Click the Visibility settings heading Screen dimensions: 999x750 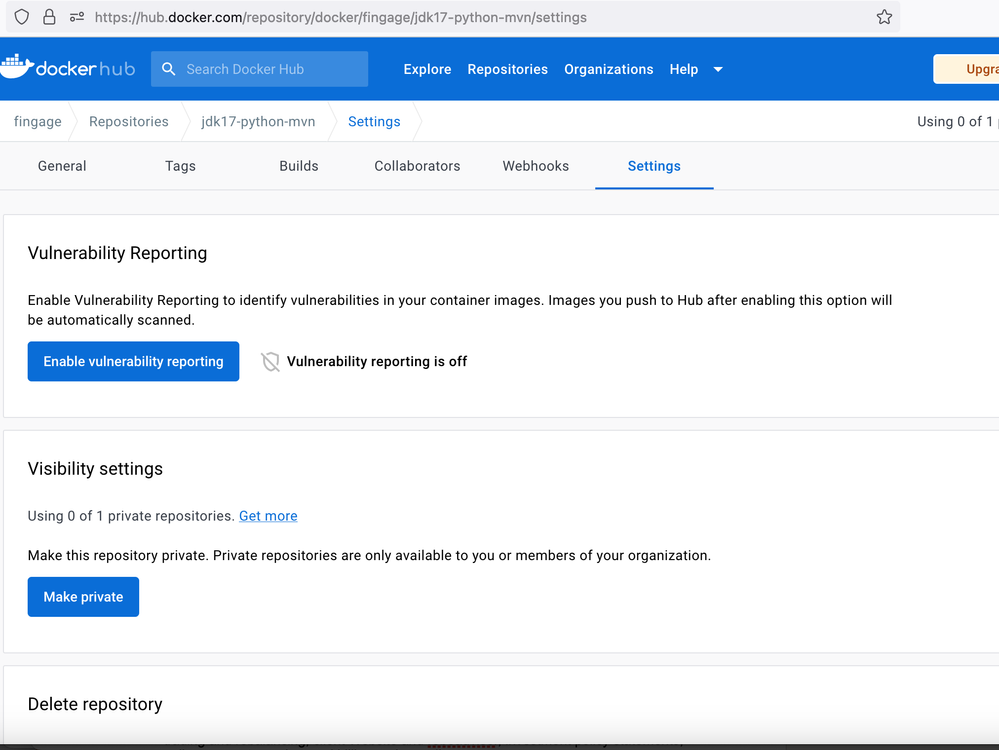95,468
